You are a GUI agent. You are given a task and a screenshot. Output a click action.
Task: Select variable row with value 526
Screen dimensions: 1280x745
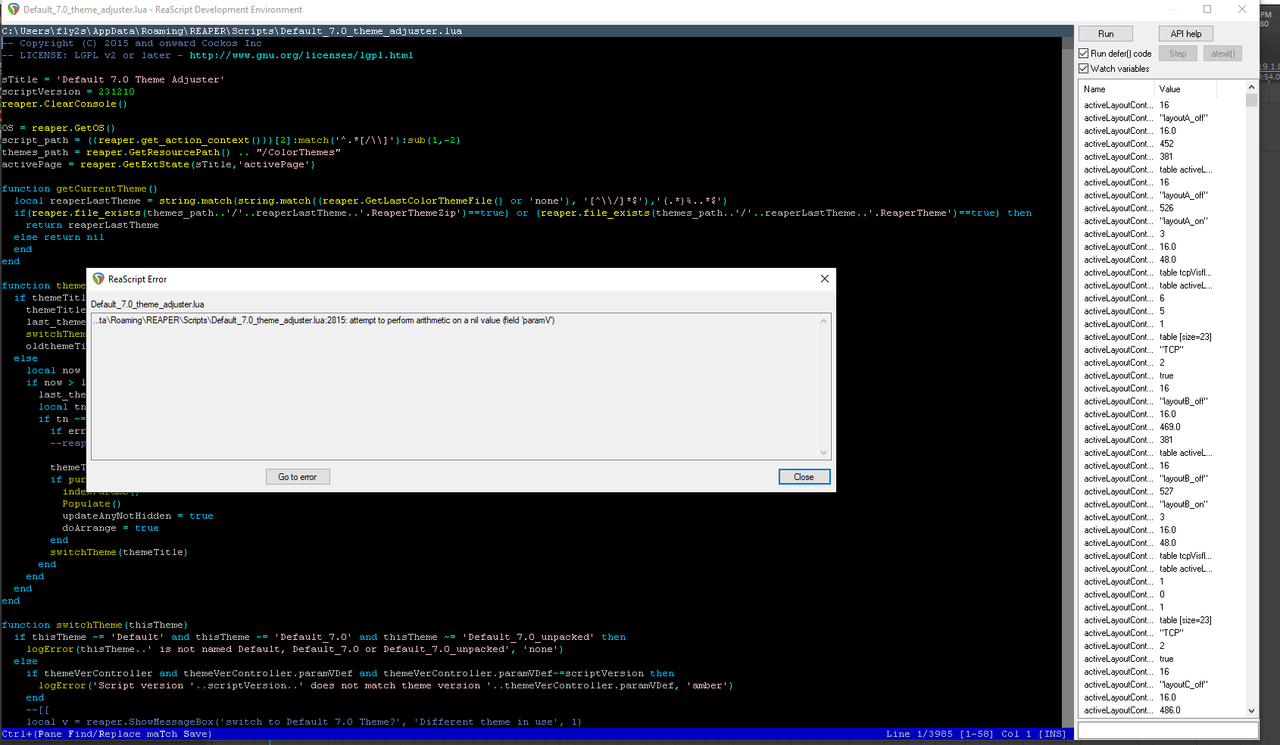click(1163, 208)
